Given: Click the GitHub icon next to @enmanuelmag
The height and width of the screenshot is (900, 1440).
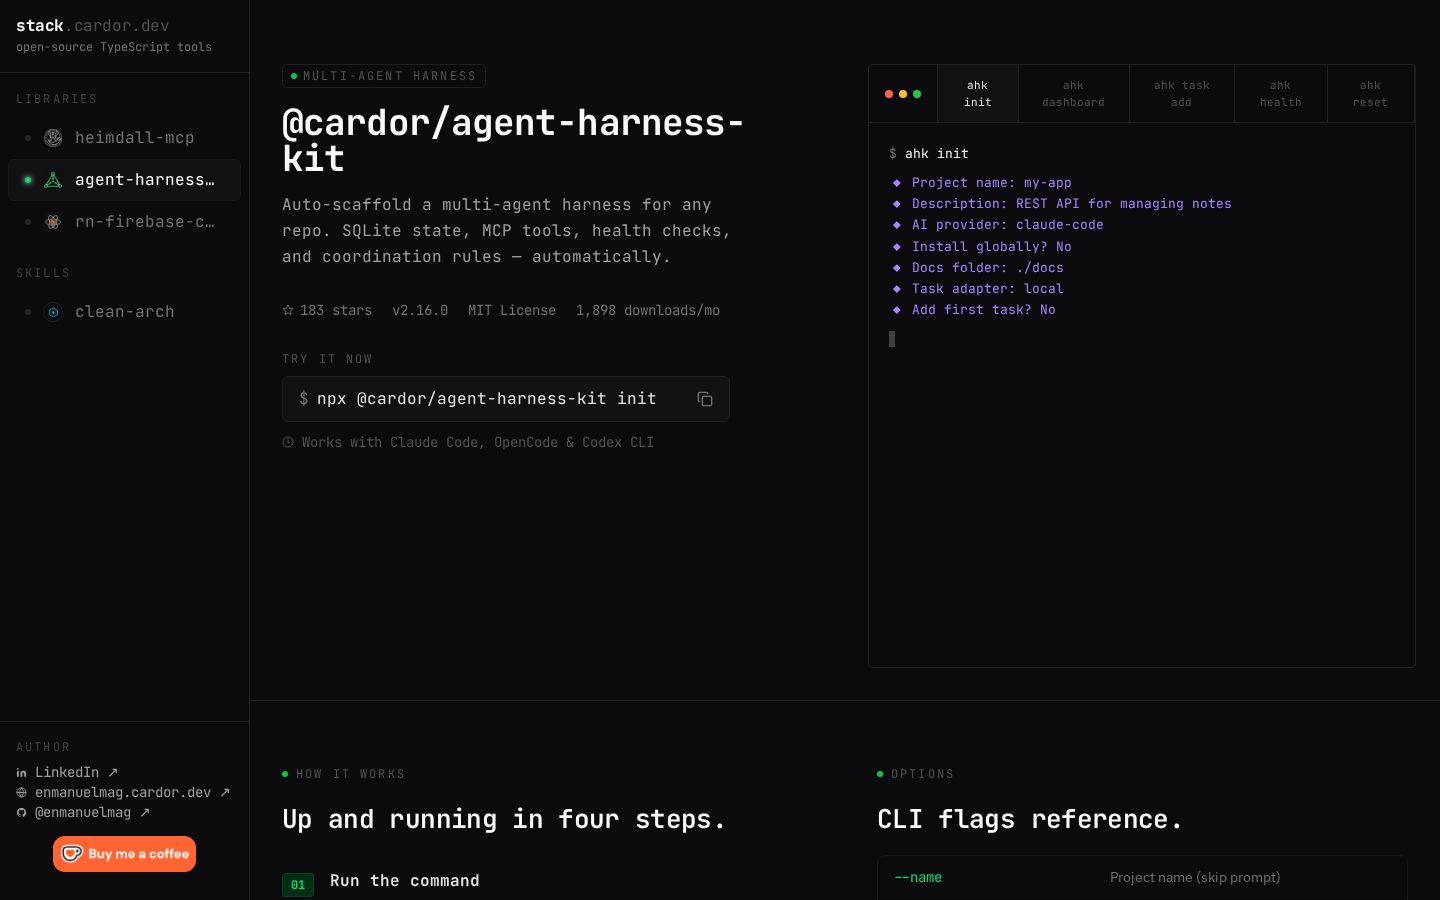Looking at the screenshot, I should pyautogui.click(x=21, y=812).
